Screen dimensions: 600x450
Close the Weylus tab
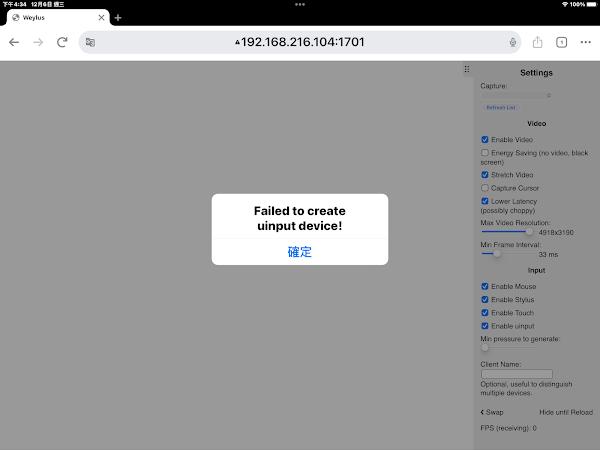tap(101, 18)
